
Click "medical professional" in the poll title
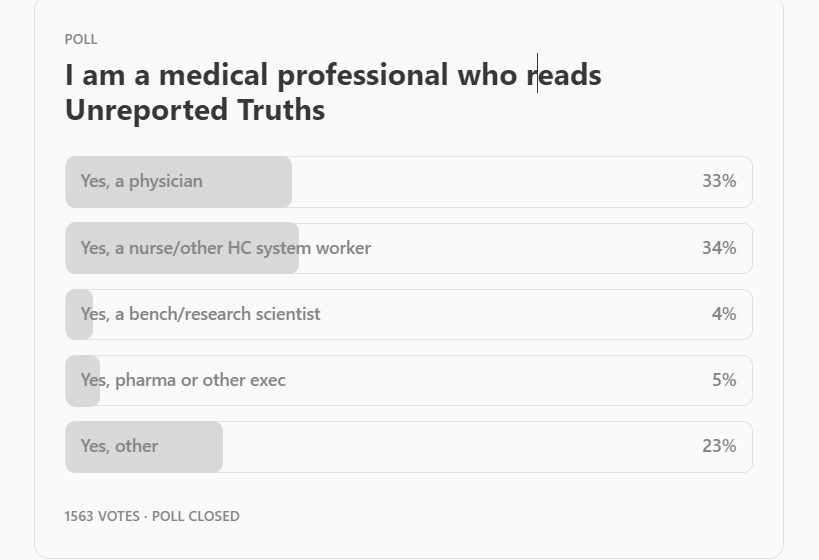coord(303,75)
